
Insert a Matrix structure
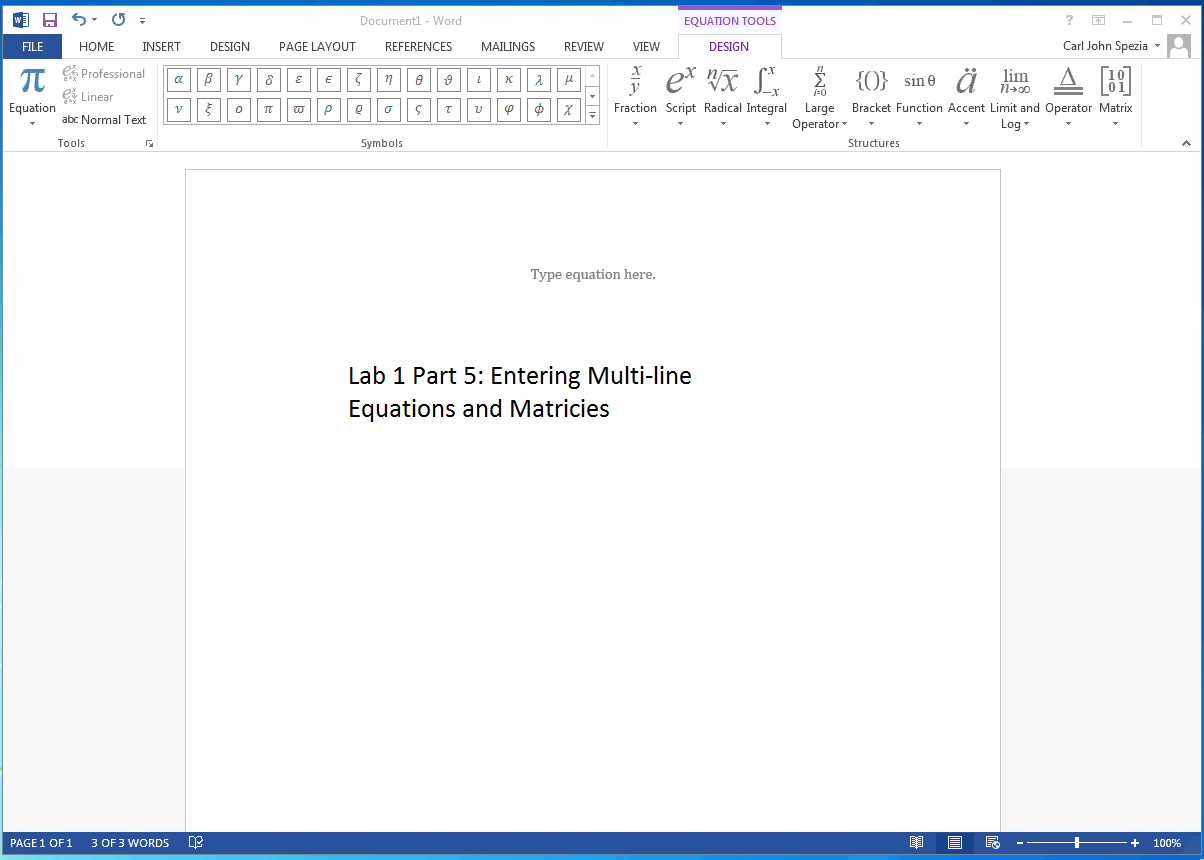[x=1115, y=95]
